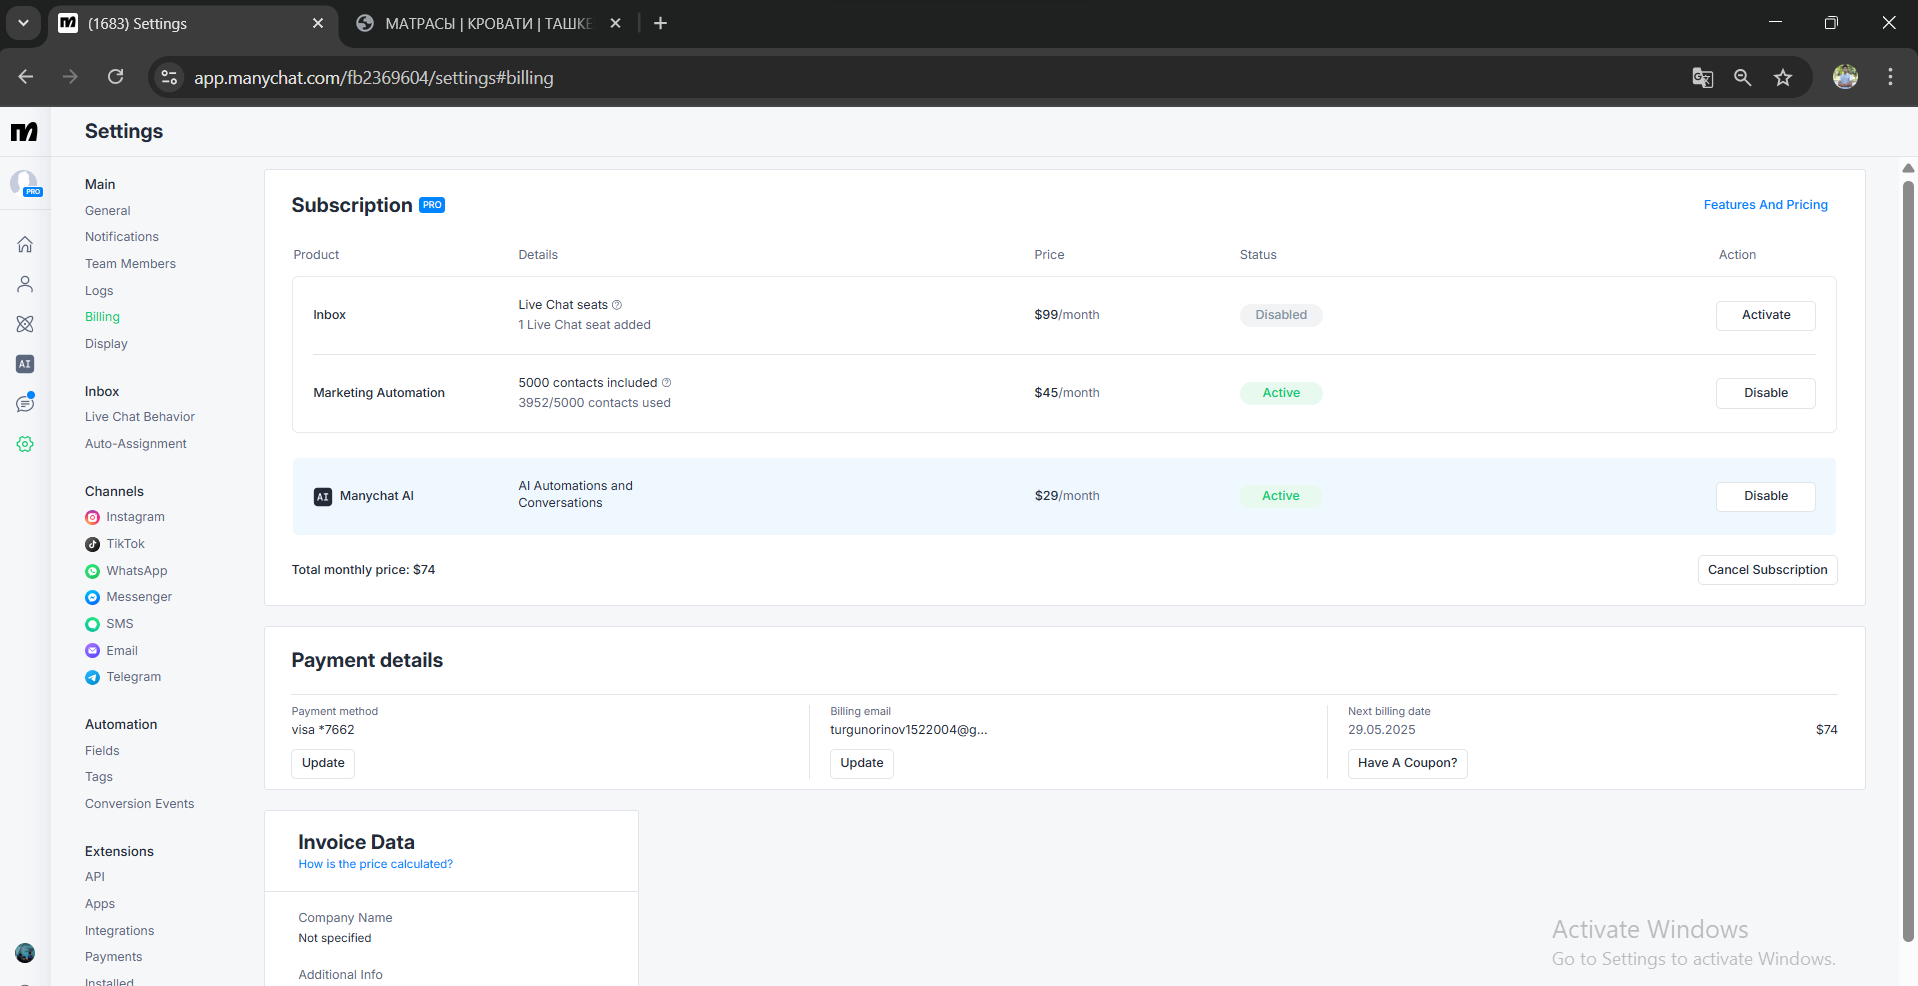Image resolution: width=1918 pixels, height=986 pixels.
Task: Go to Home via sidebar house icon
Action: tap(25, 244)
